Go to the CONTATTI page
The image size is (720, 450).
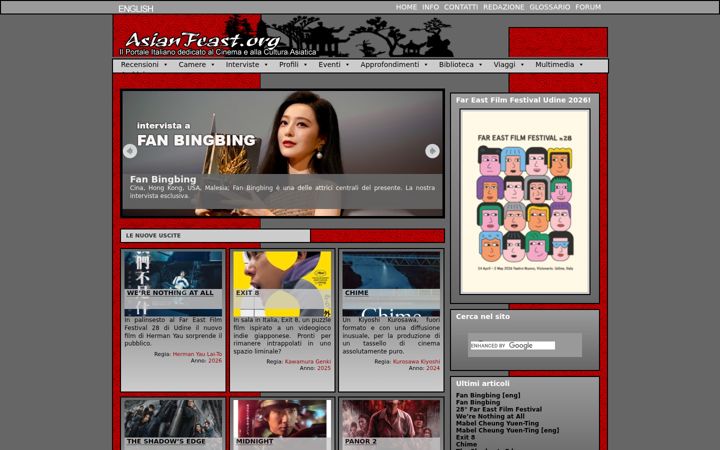coord(461,7)
